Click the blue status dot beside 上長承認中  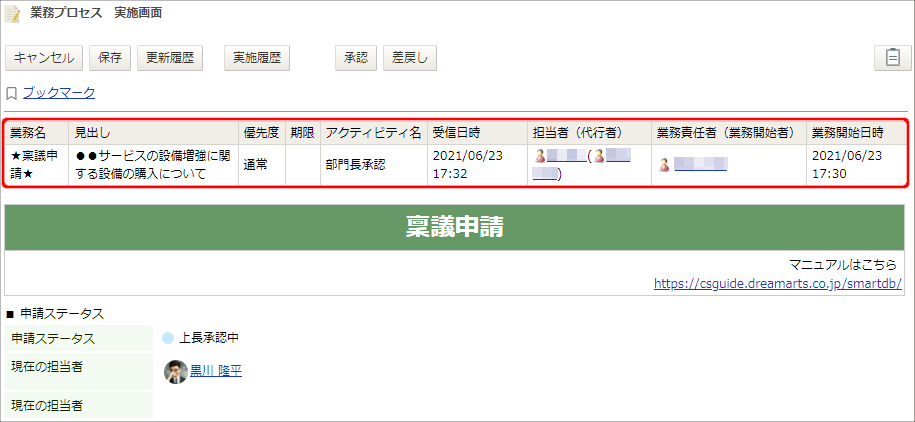pos(168,338)
